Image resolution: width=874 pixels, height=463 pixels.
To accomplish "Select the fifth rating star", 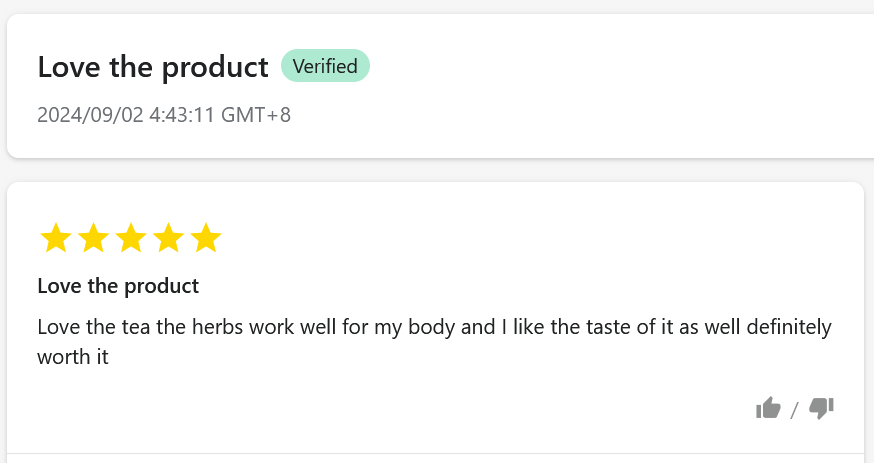I will coord(205,239).
